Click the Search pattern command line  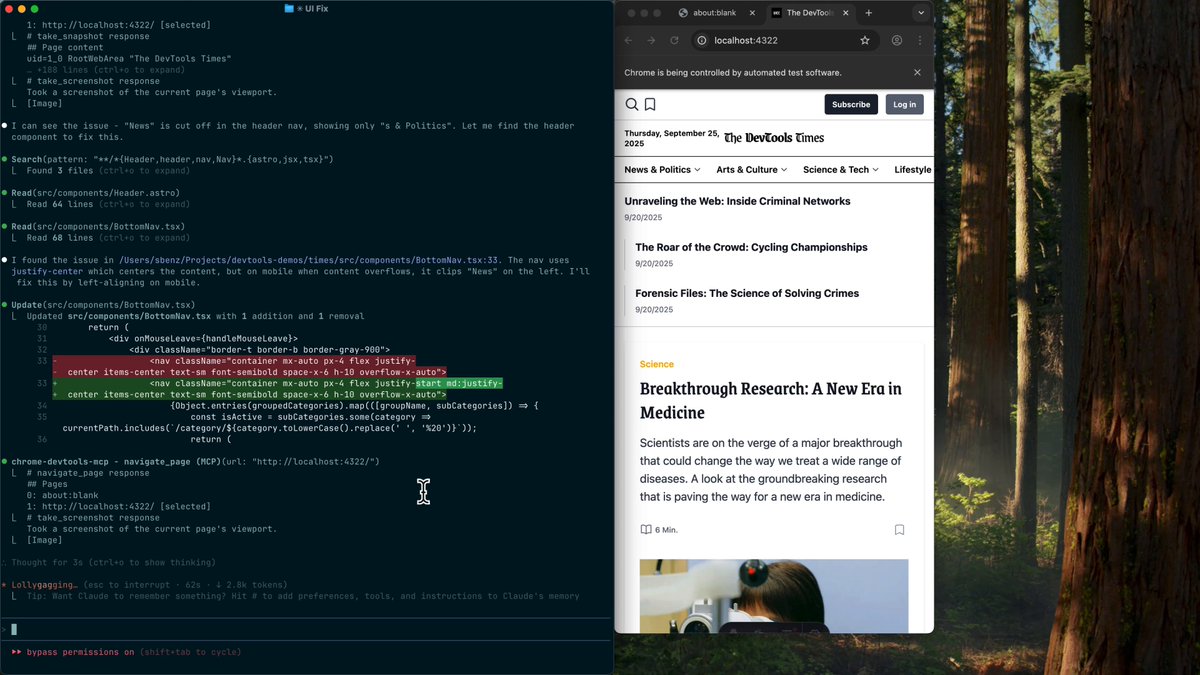point(172,159)
